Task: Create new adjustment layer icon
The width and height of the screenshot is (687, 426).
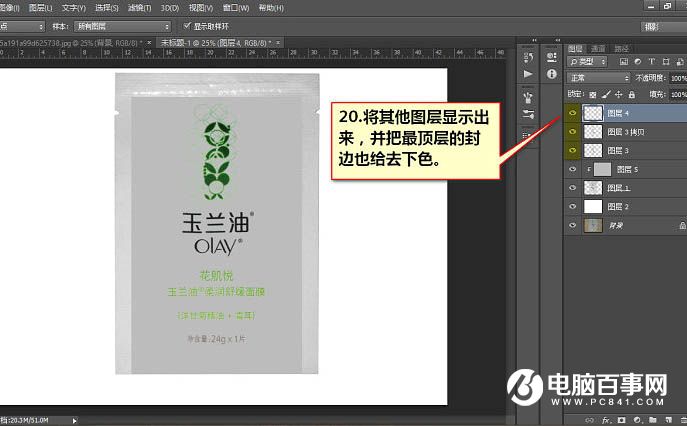Action: (x=637, y=420)
